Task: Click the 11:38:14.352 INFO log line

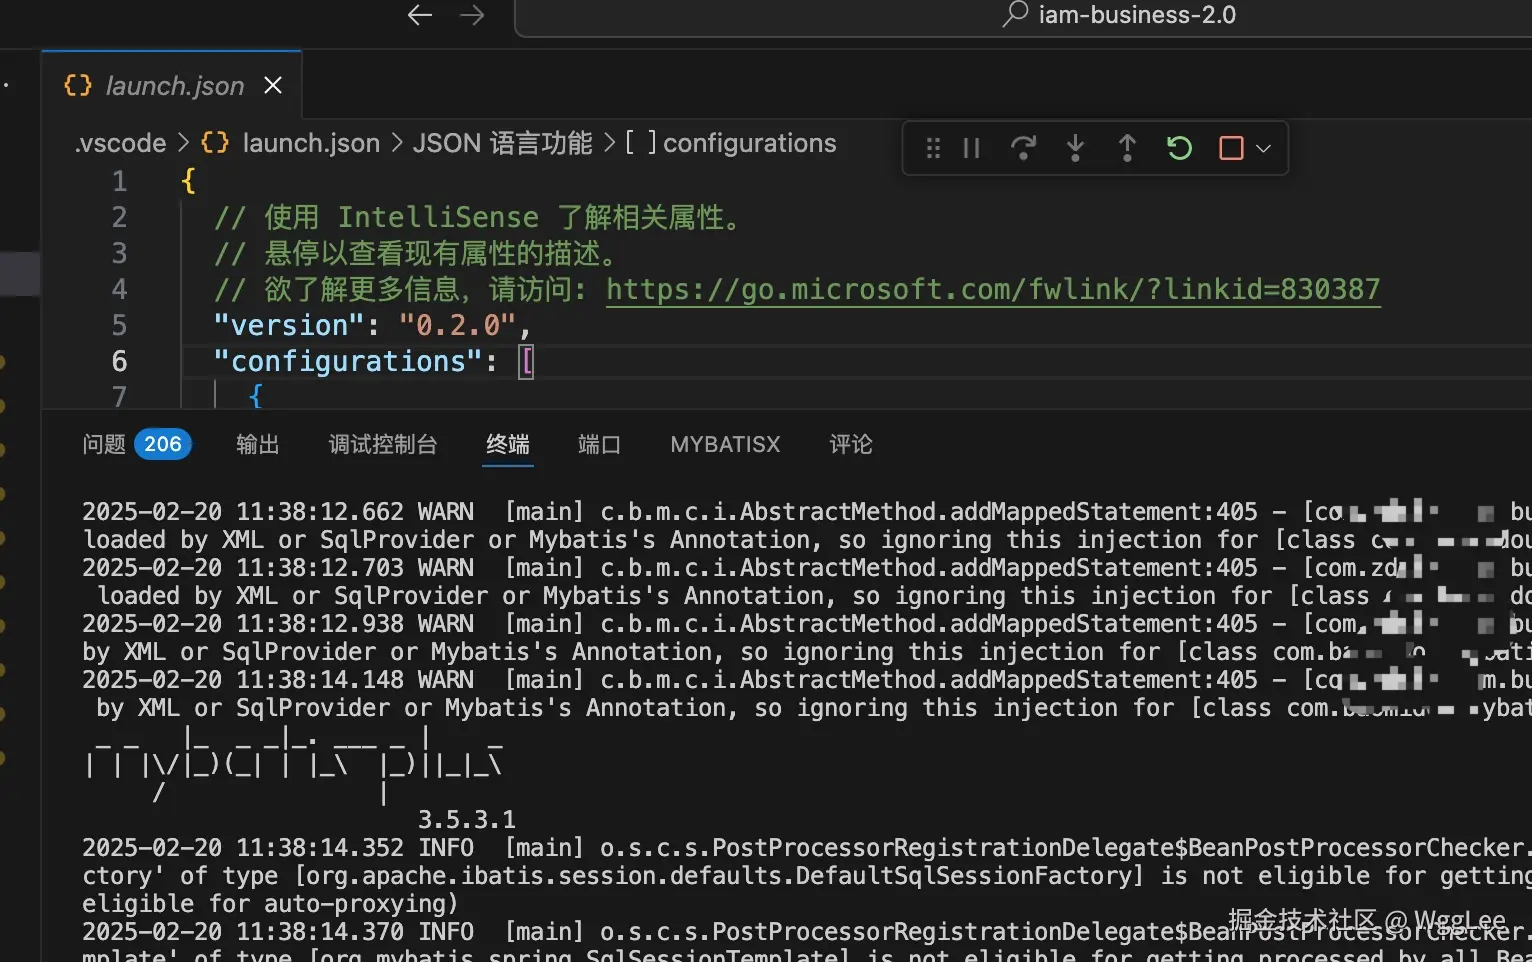Action: (x=806, y=848)
